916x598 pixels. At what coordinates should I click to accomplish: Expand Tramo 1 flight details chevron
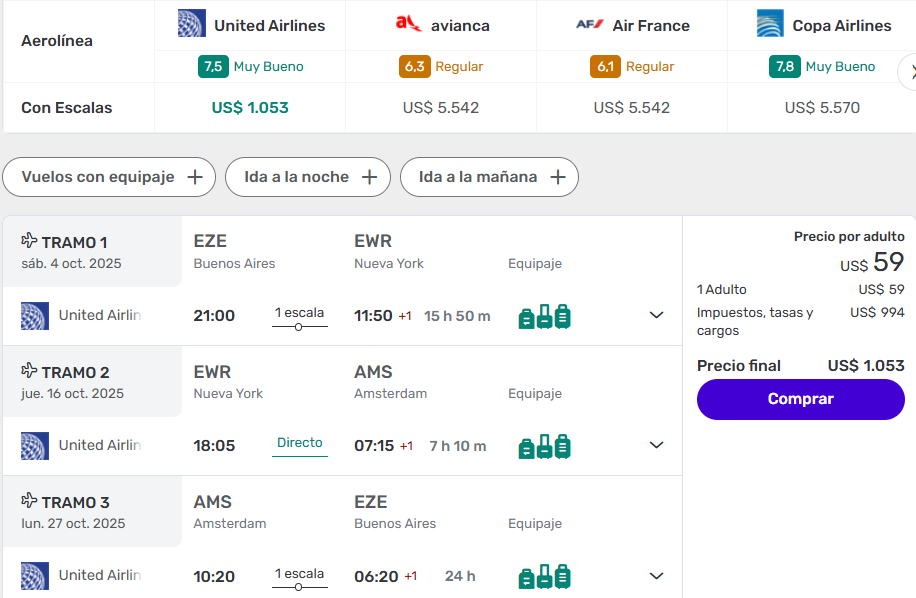tap(656, 315)
